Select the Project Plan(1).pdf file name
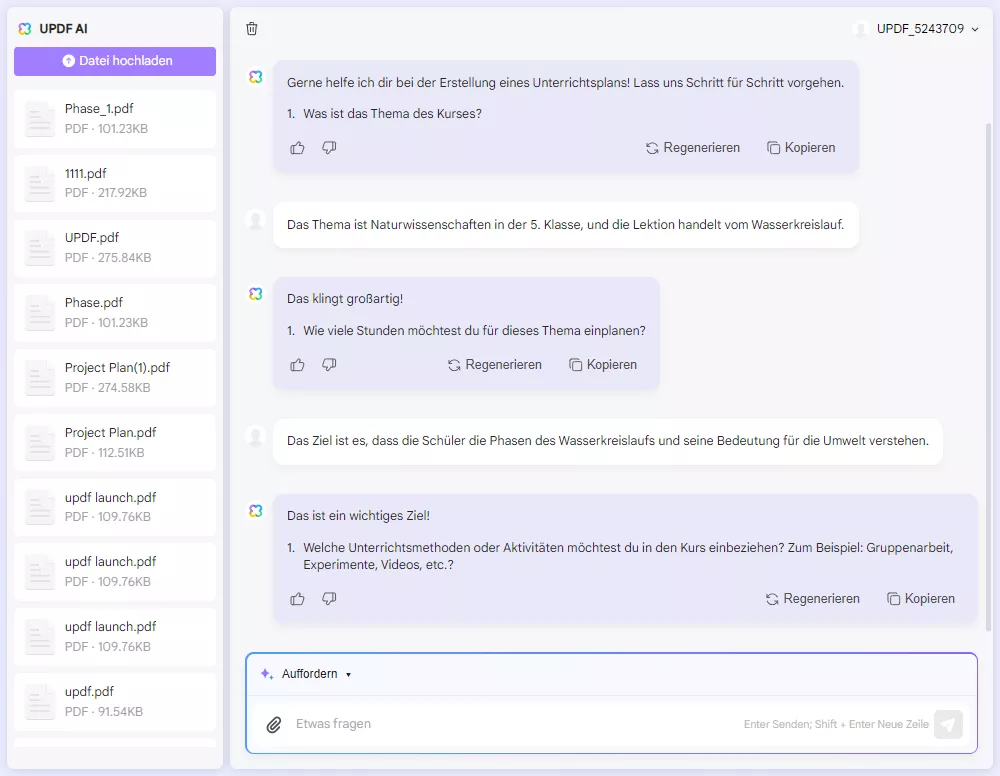This screenshot has width=1000, height=776. 117,368
